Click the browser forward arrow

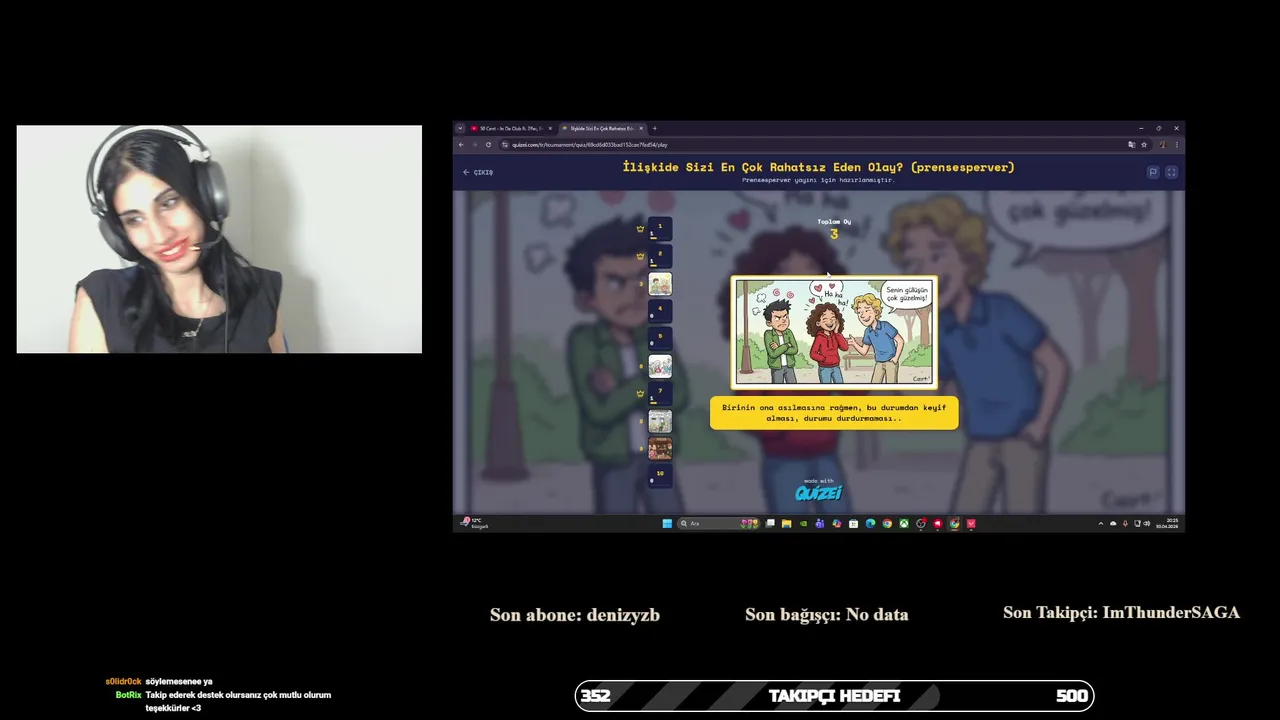(475, 144)
